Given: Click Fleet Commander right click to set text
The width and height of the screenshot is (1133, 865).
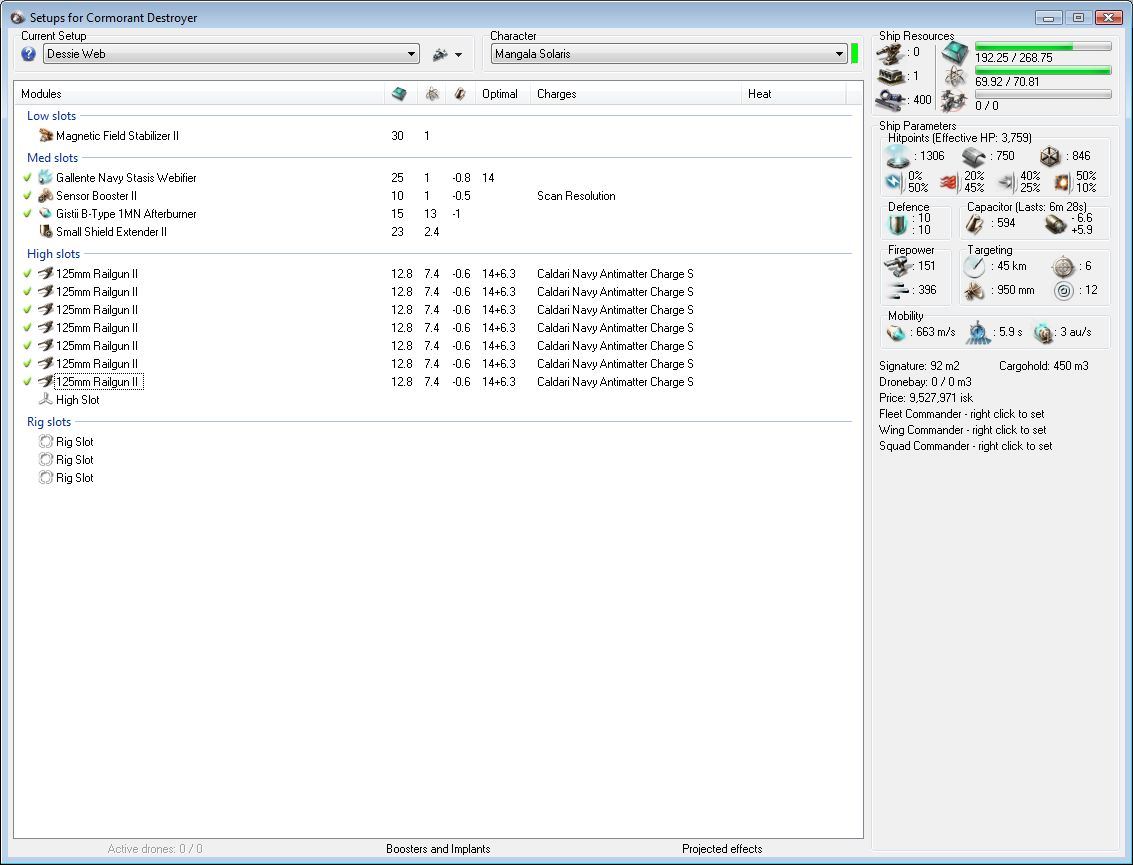Looking at the screenshot, I should [961, 414].
